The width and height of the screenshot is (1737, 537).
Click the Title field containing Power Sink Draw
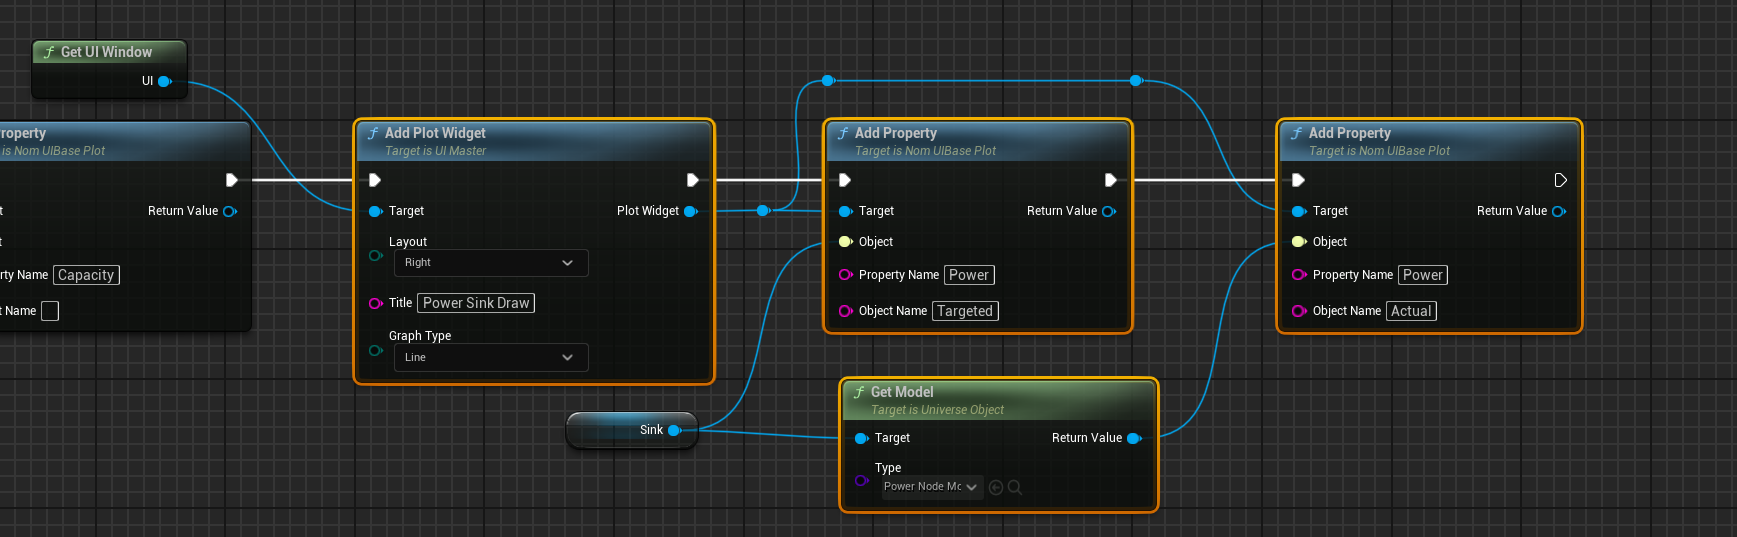pyautogui.click(x=476, y=303)
